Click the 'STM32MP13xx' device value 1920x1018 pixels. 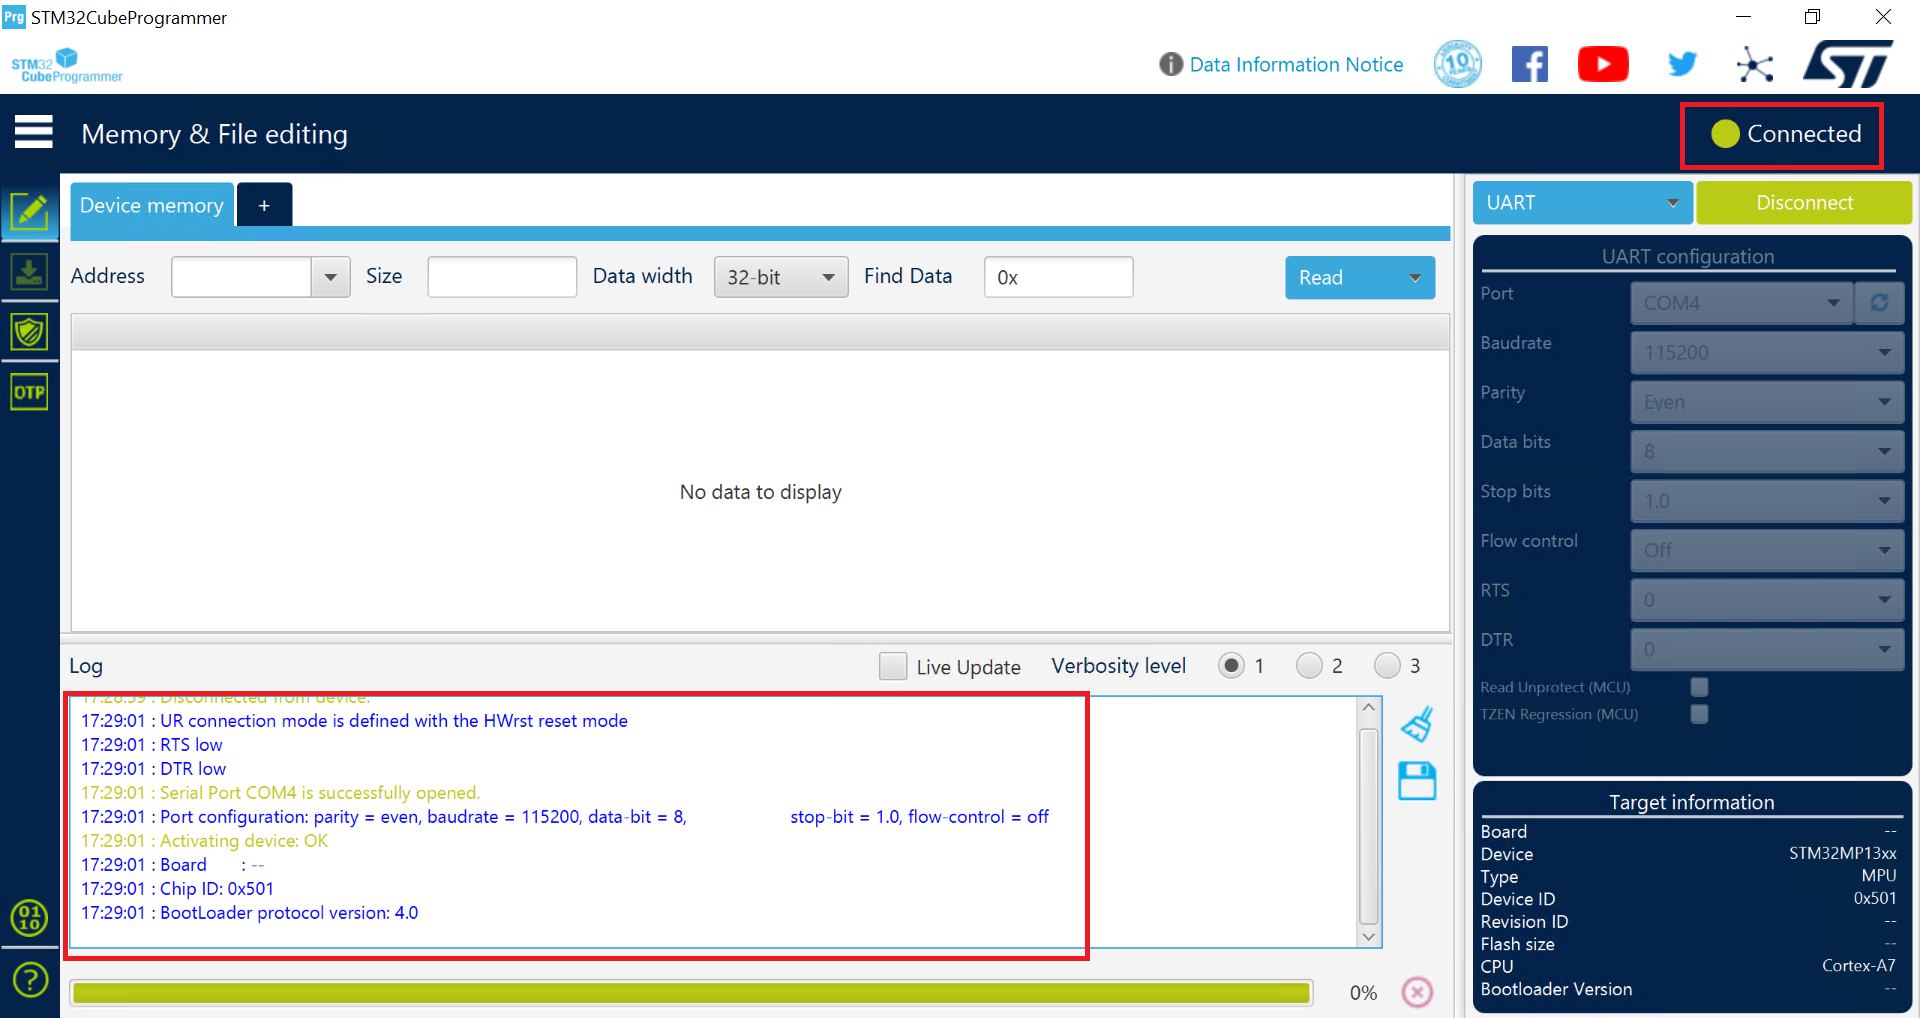[1842, 853]
